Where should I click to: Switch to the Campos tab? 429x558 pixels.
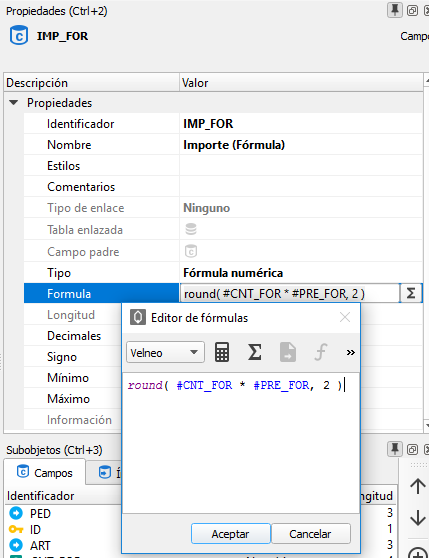click(x=45, y=473)
